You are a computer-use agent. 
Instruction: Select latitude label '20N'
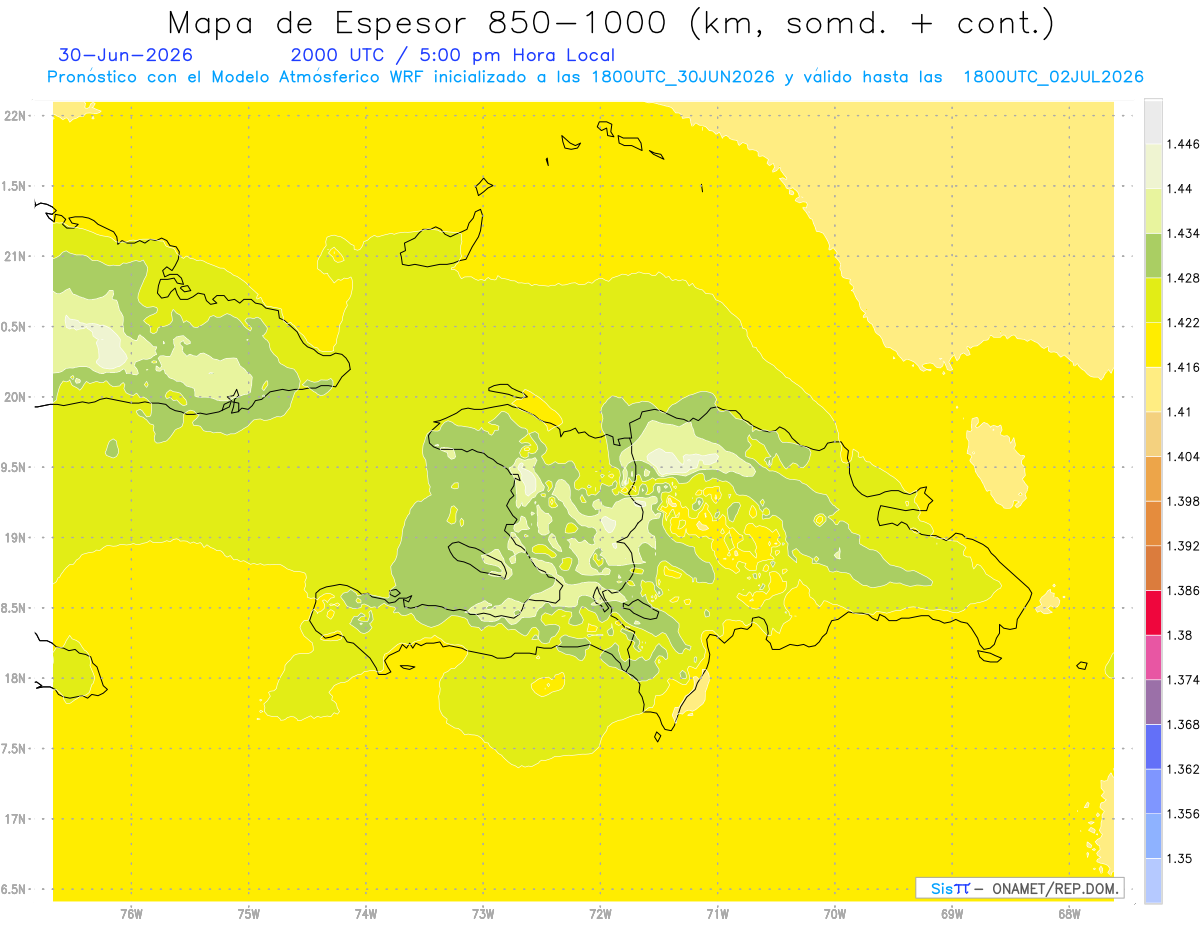click(16, 397)
